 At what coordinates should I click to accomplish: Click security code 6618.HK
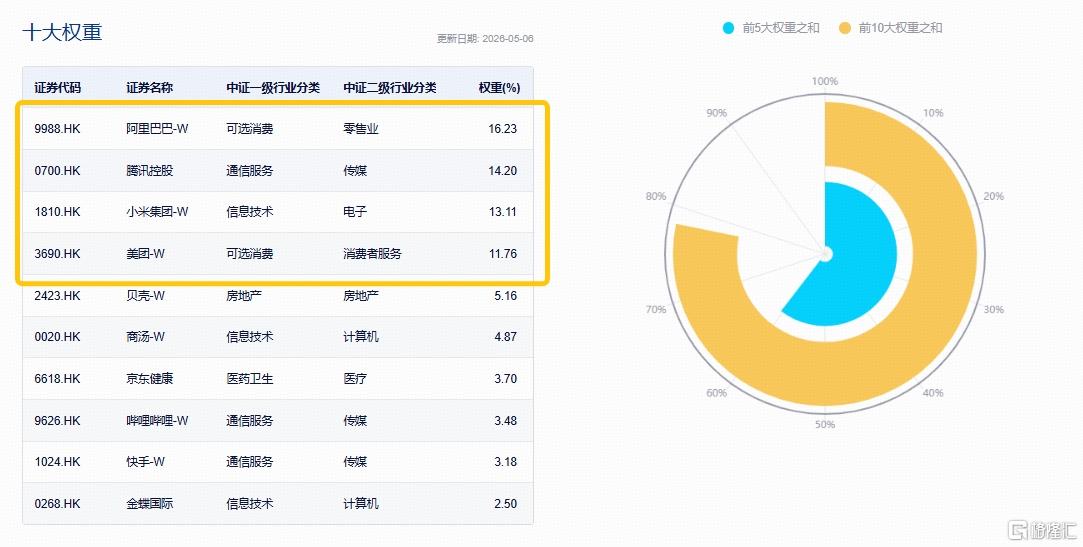(57, 378)
